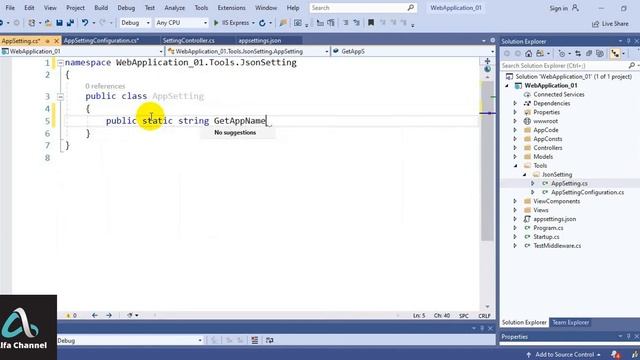Click the IIS Express run label

point(235,23)
